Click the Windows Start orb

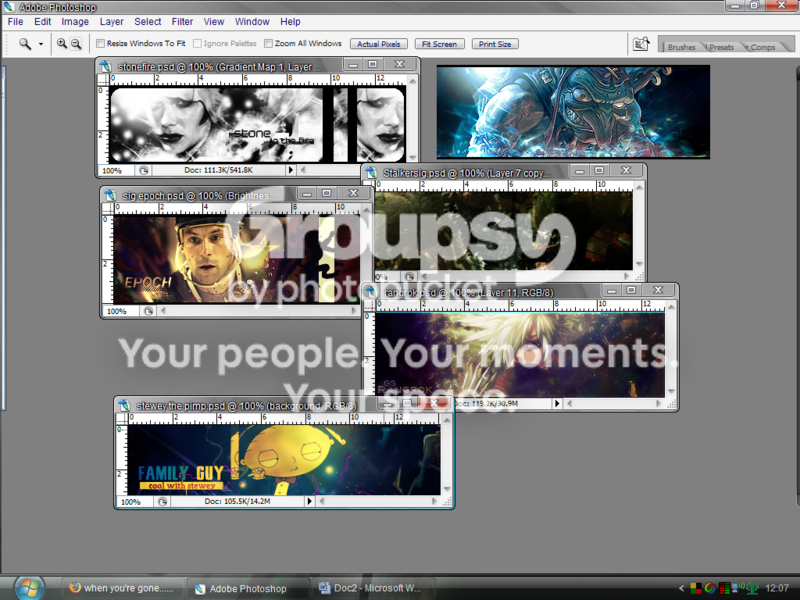point(29,588)
